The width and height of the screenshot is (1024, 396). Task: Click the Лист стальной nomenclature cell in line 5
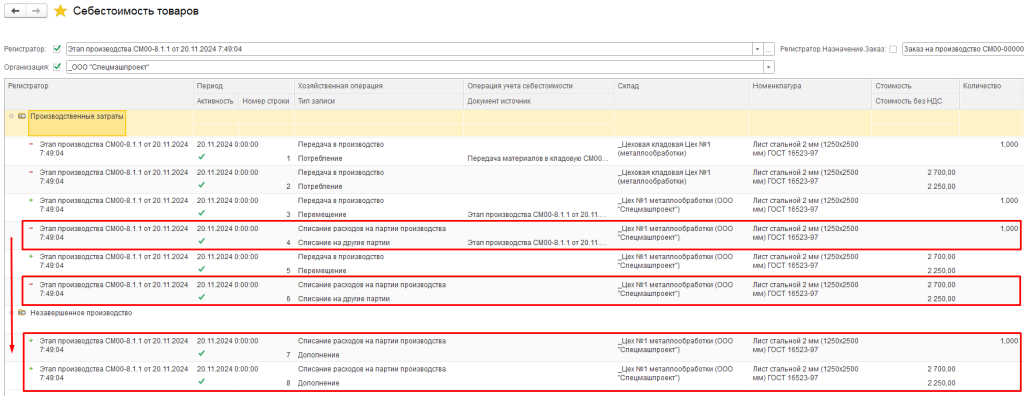coord(805,261)
